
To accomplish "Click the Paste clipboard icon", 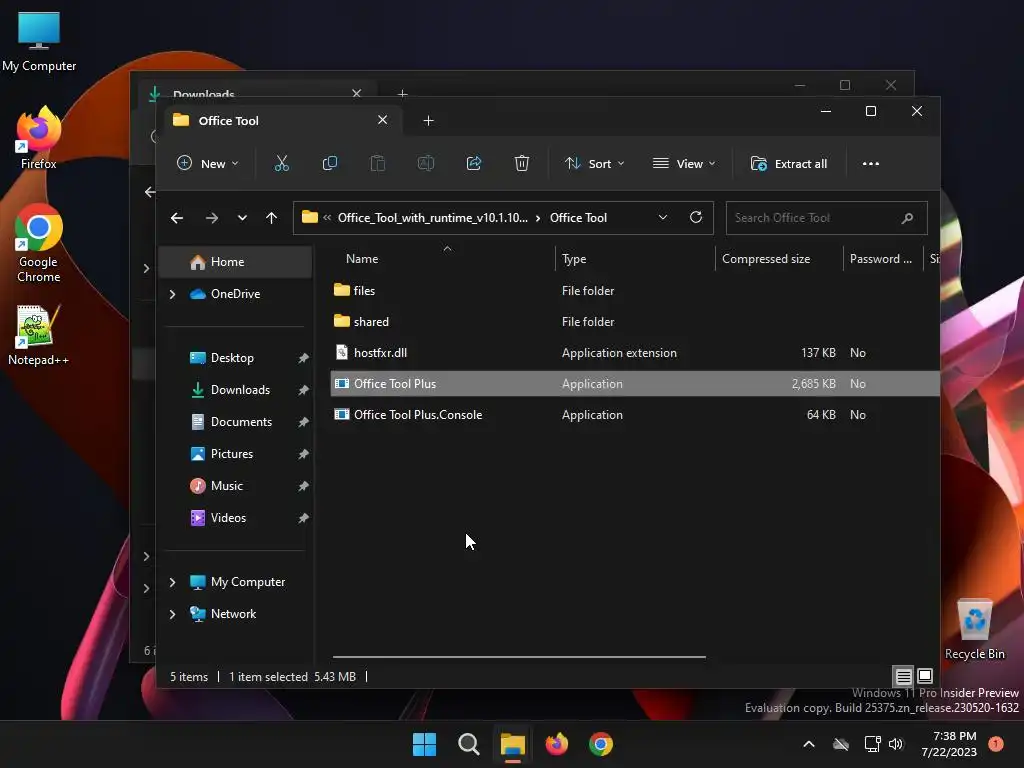I will point(377,163).
